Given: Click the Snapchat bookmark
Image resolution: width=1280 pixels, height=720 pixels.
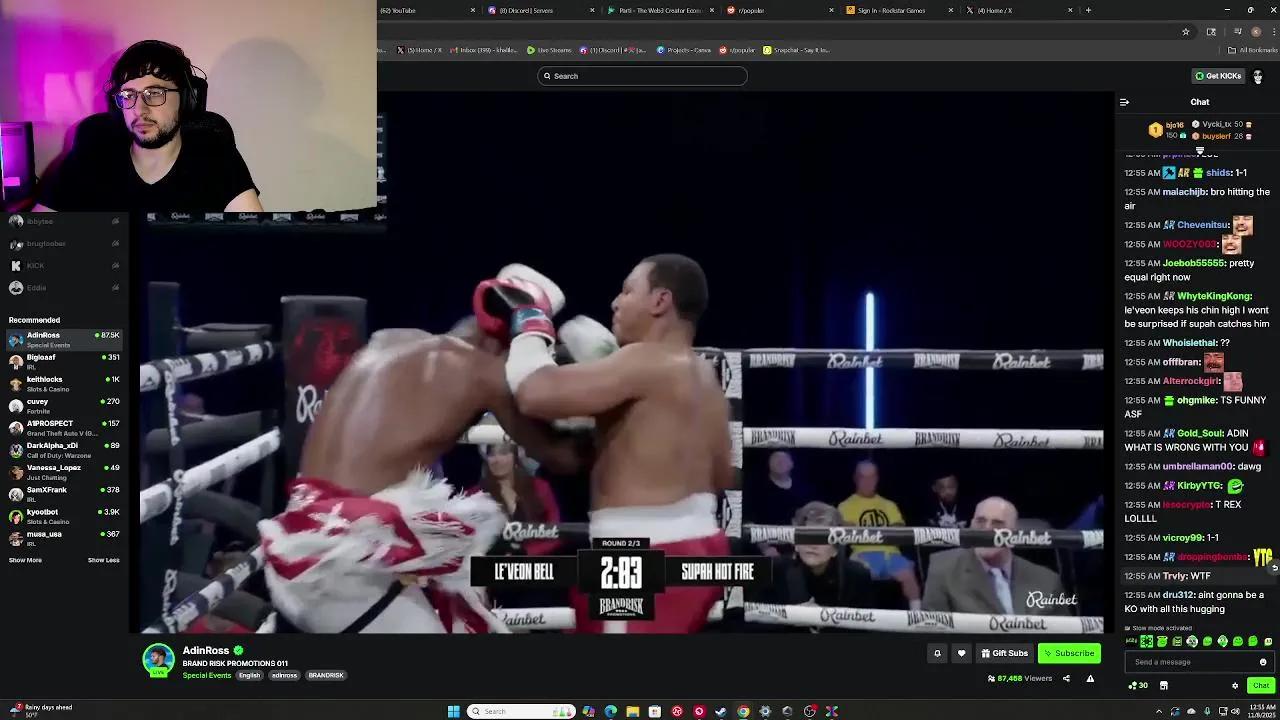Looking at the screenshot, I should (796, 50).
